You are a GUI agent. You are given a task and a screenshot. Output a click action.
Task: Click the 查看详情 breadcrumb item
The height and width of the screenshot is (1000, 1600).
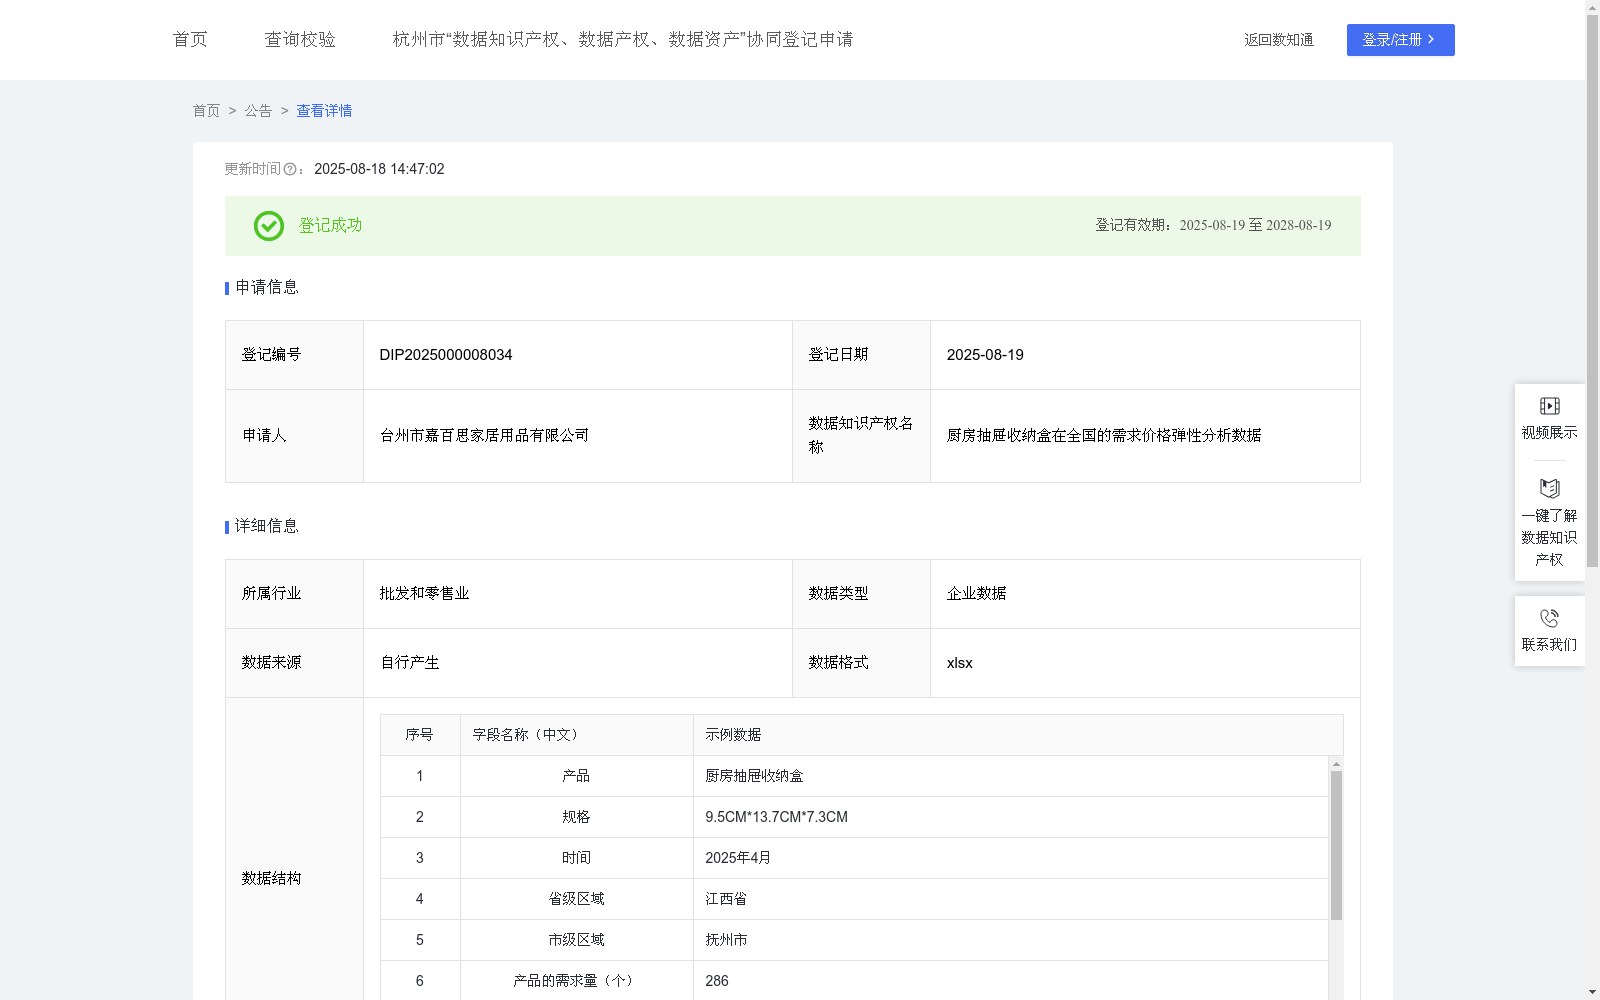pyautogui.click(x=324, y=111)
